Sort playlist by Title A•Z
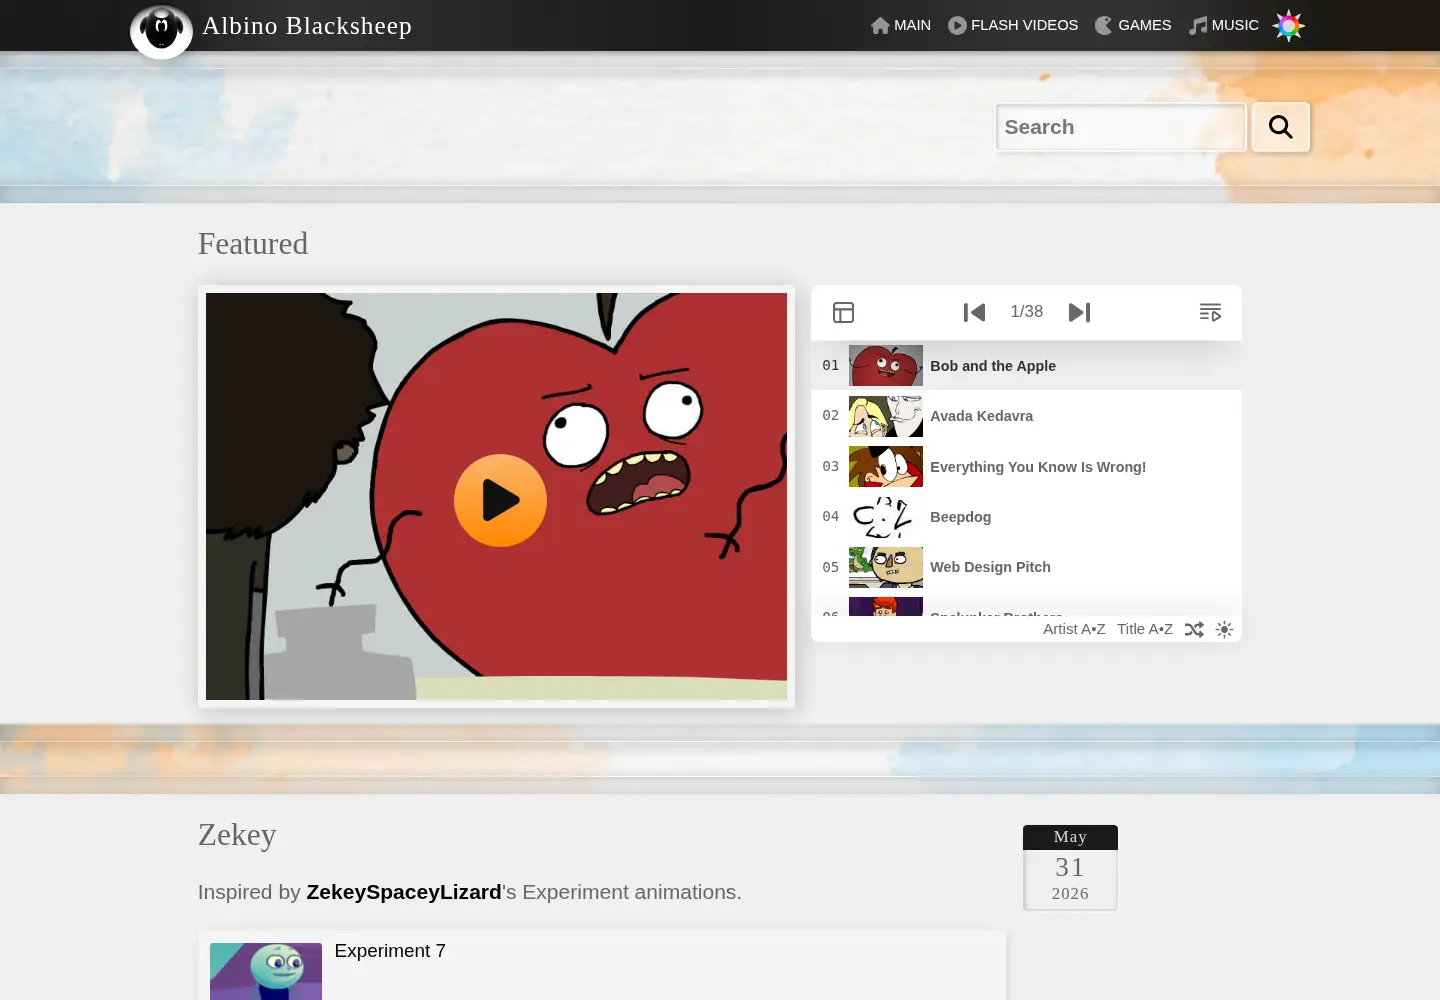This screenshot has height=1000, width=1440. (1145, 629)
